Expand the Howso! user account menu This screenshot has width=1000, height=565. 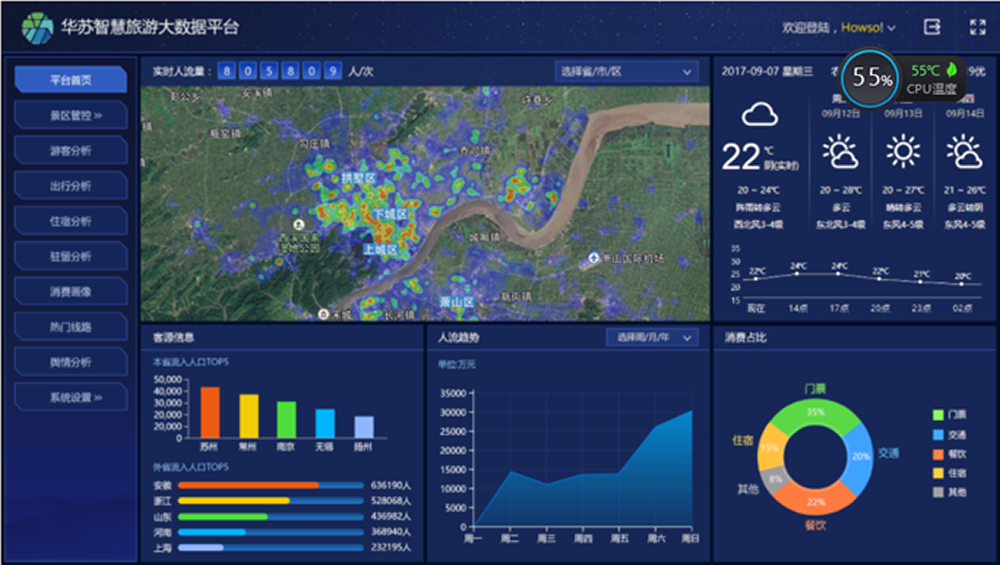coord(868,28)
